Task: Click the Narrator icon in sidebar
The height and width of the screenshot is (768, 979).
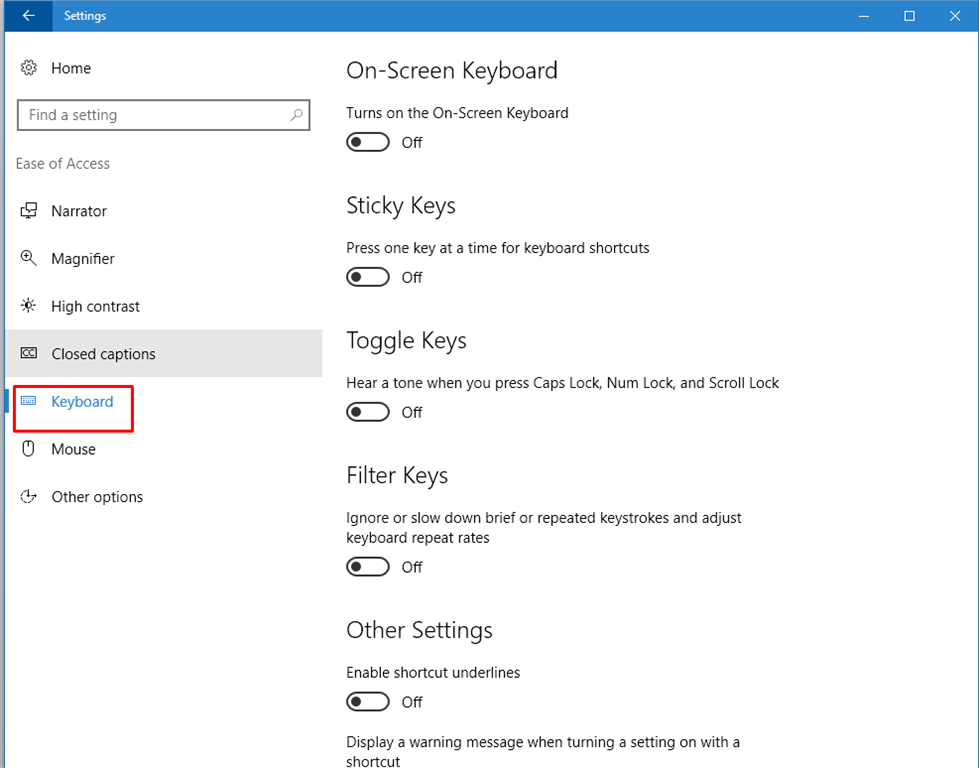Action: point(29,211)
